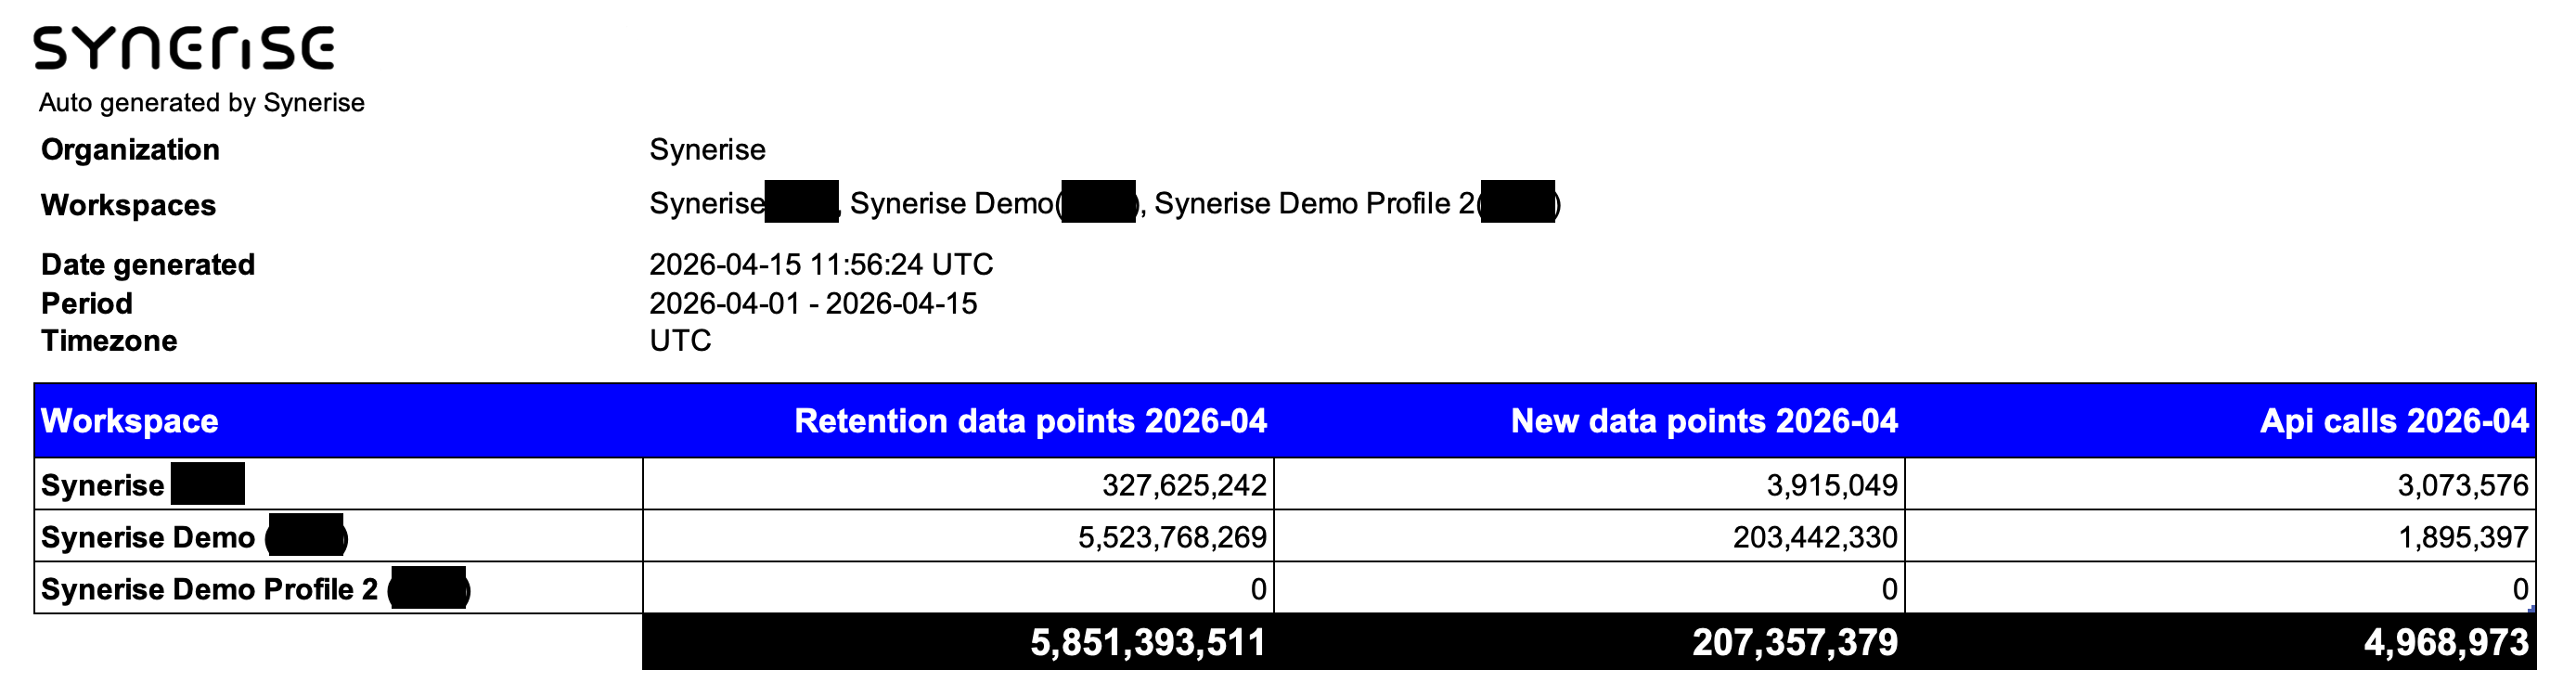Screen dimensions: 2576x683
Task: Select the Synerise Demo row name
Action: 148,537
